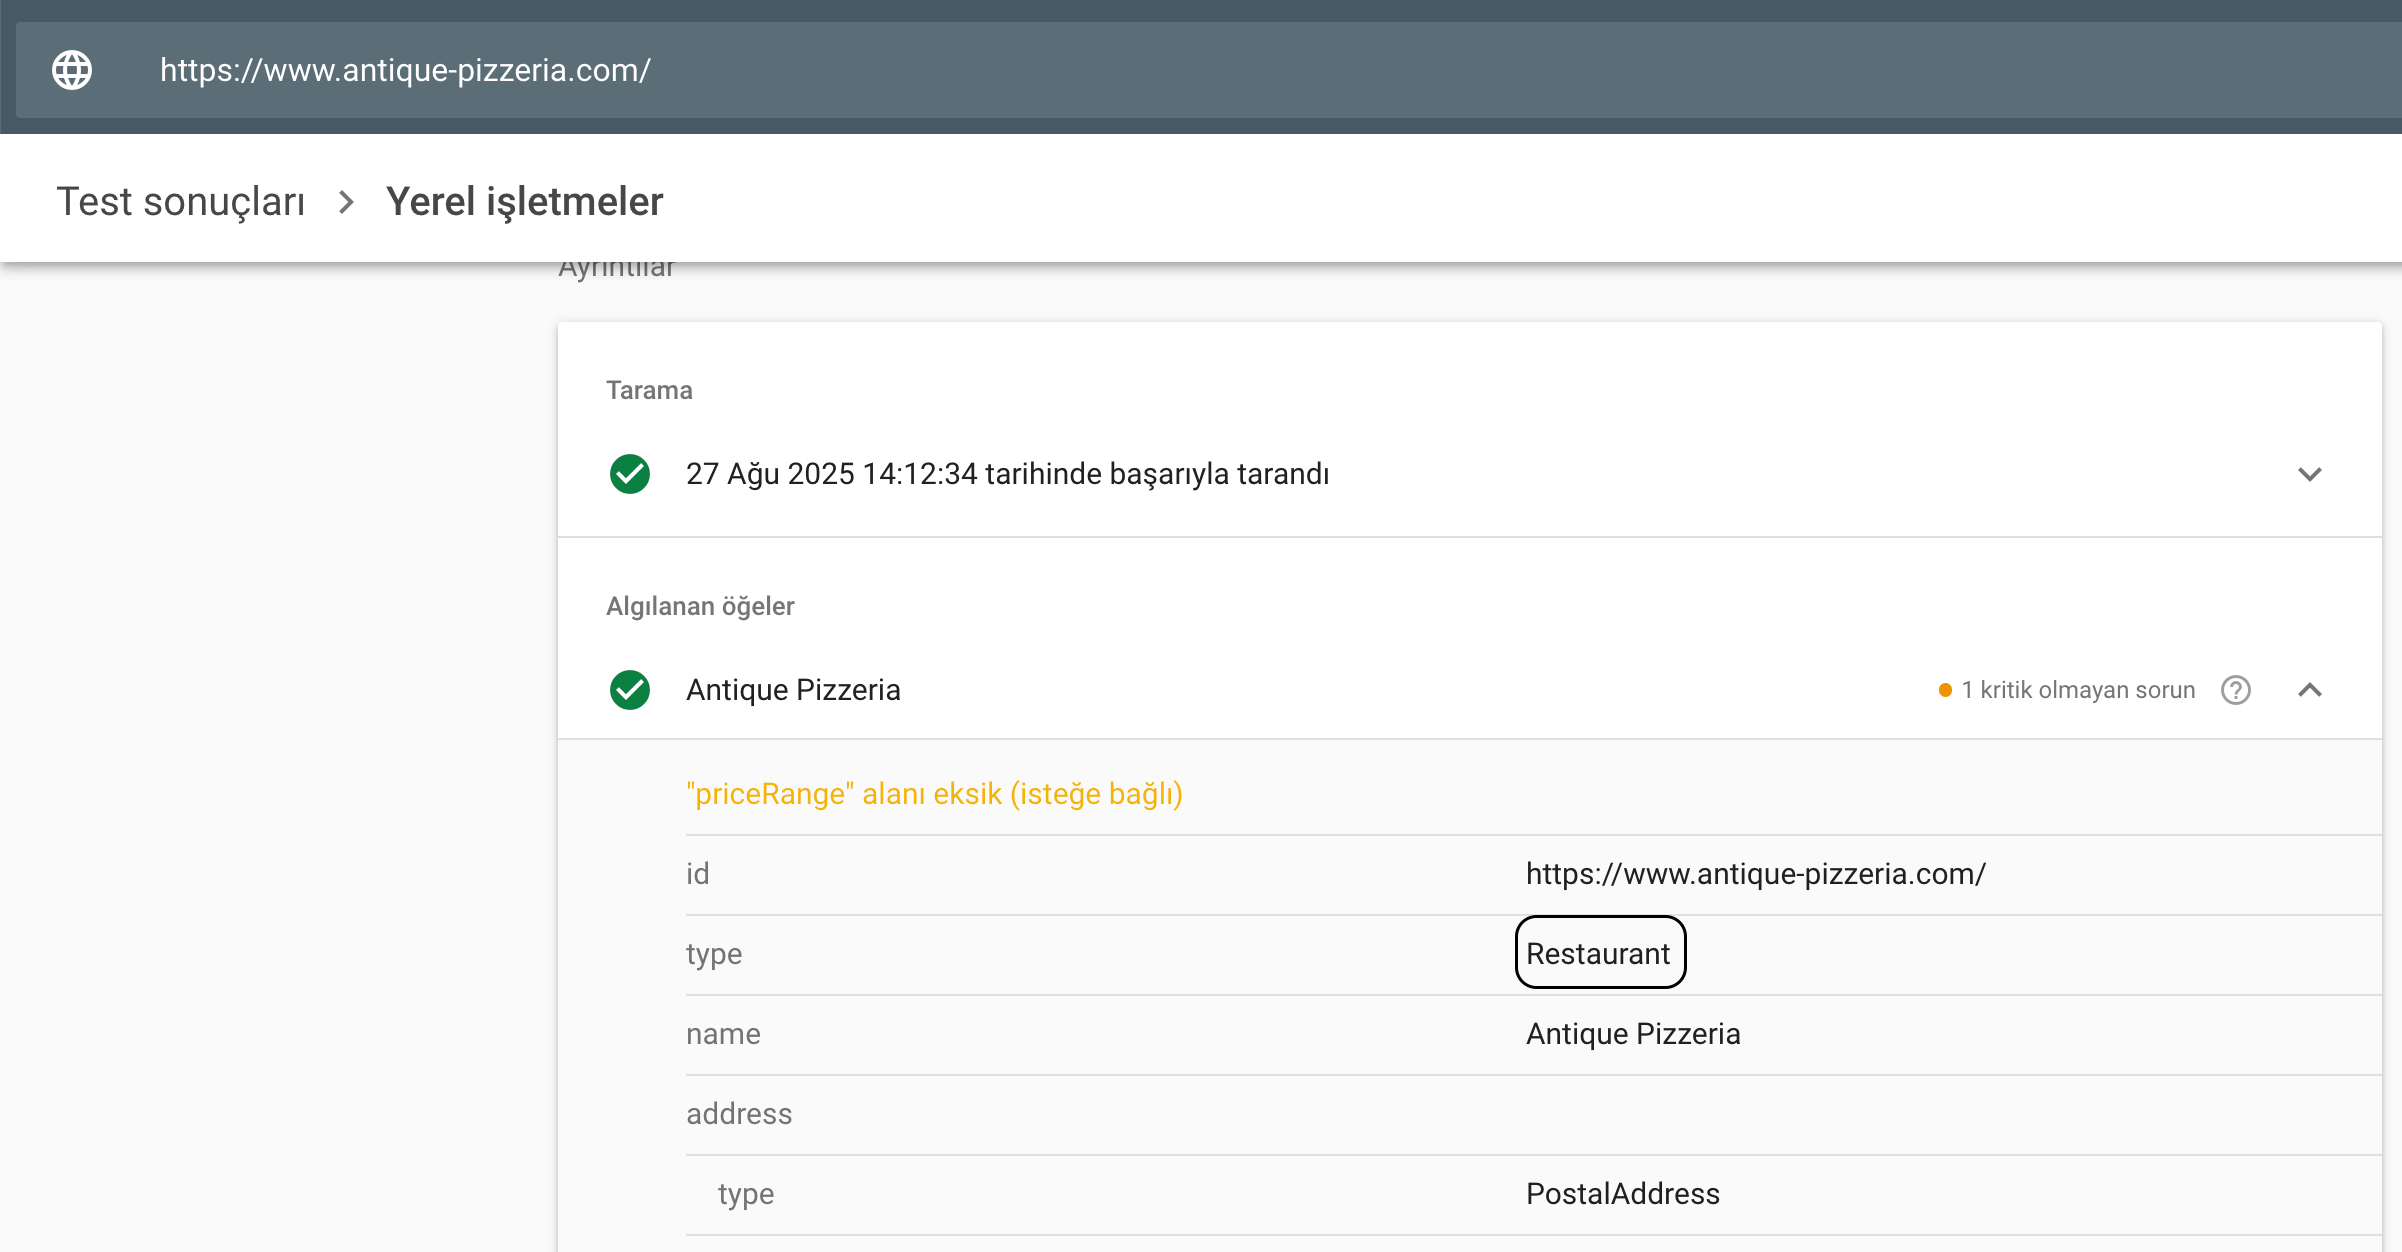Click the Yerel işletmeler breadcrumb title
Image resolution: width=2402 pixels, height=1252 pixels.
pyautogui.click(x=525, y=201)
